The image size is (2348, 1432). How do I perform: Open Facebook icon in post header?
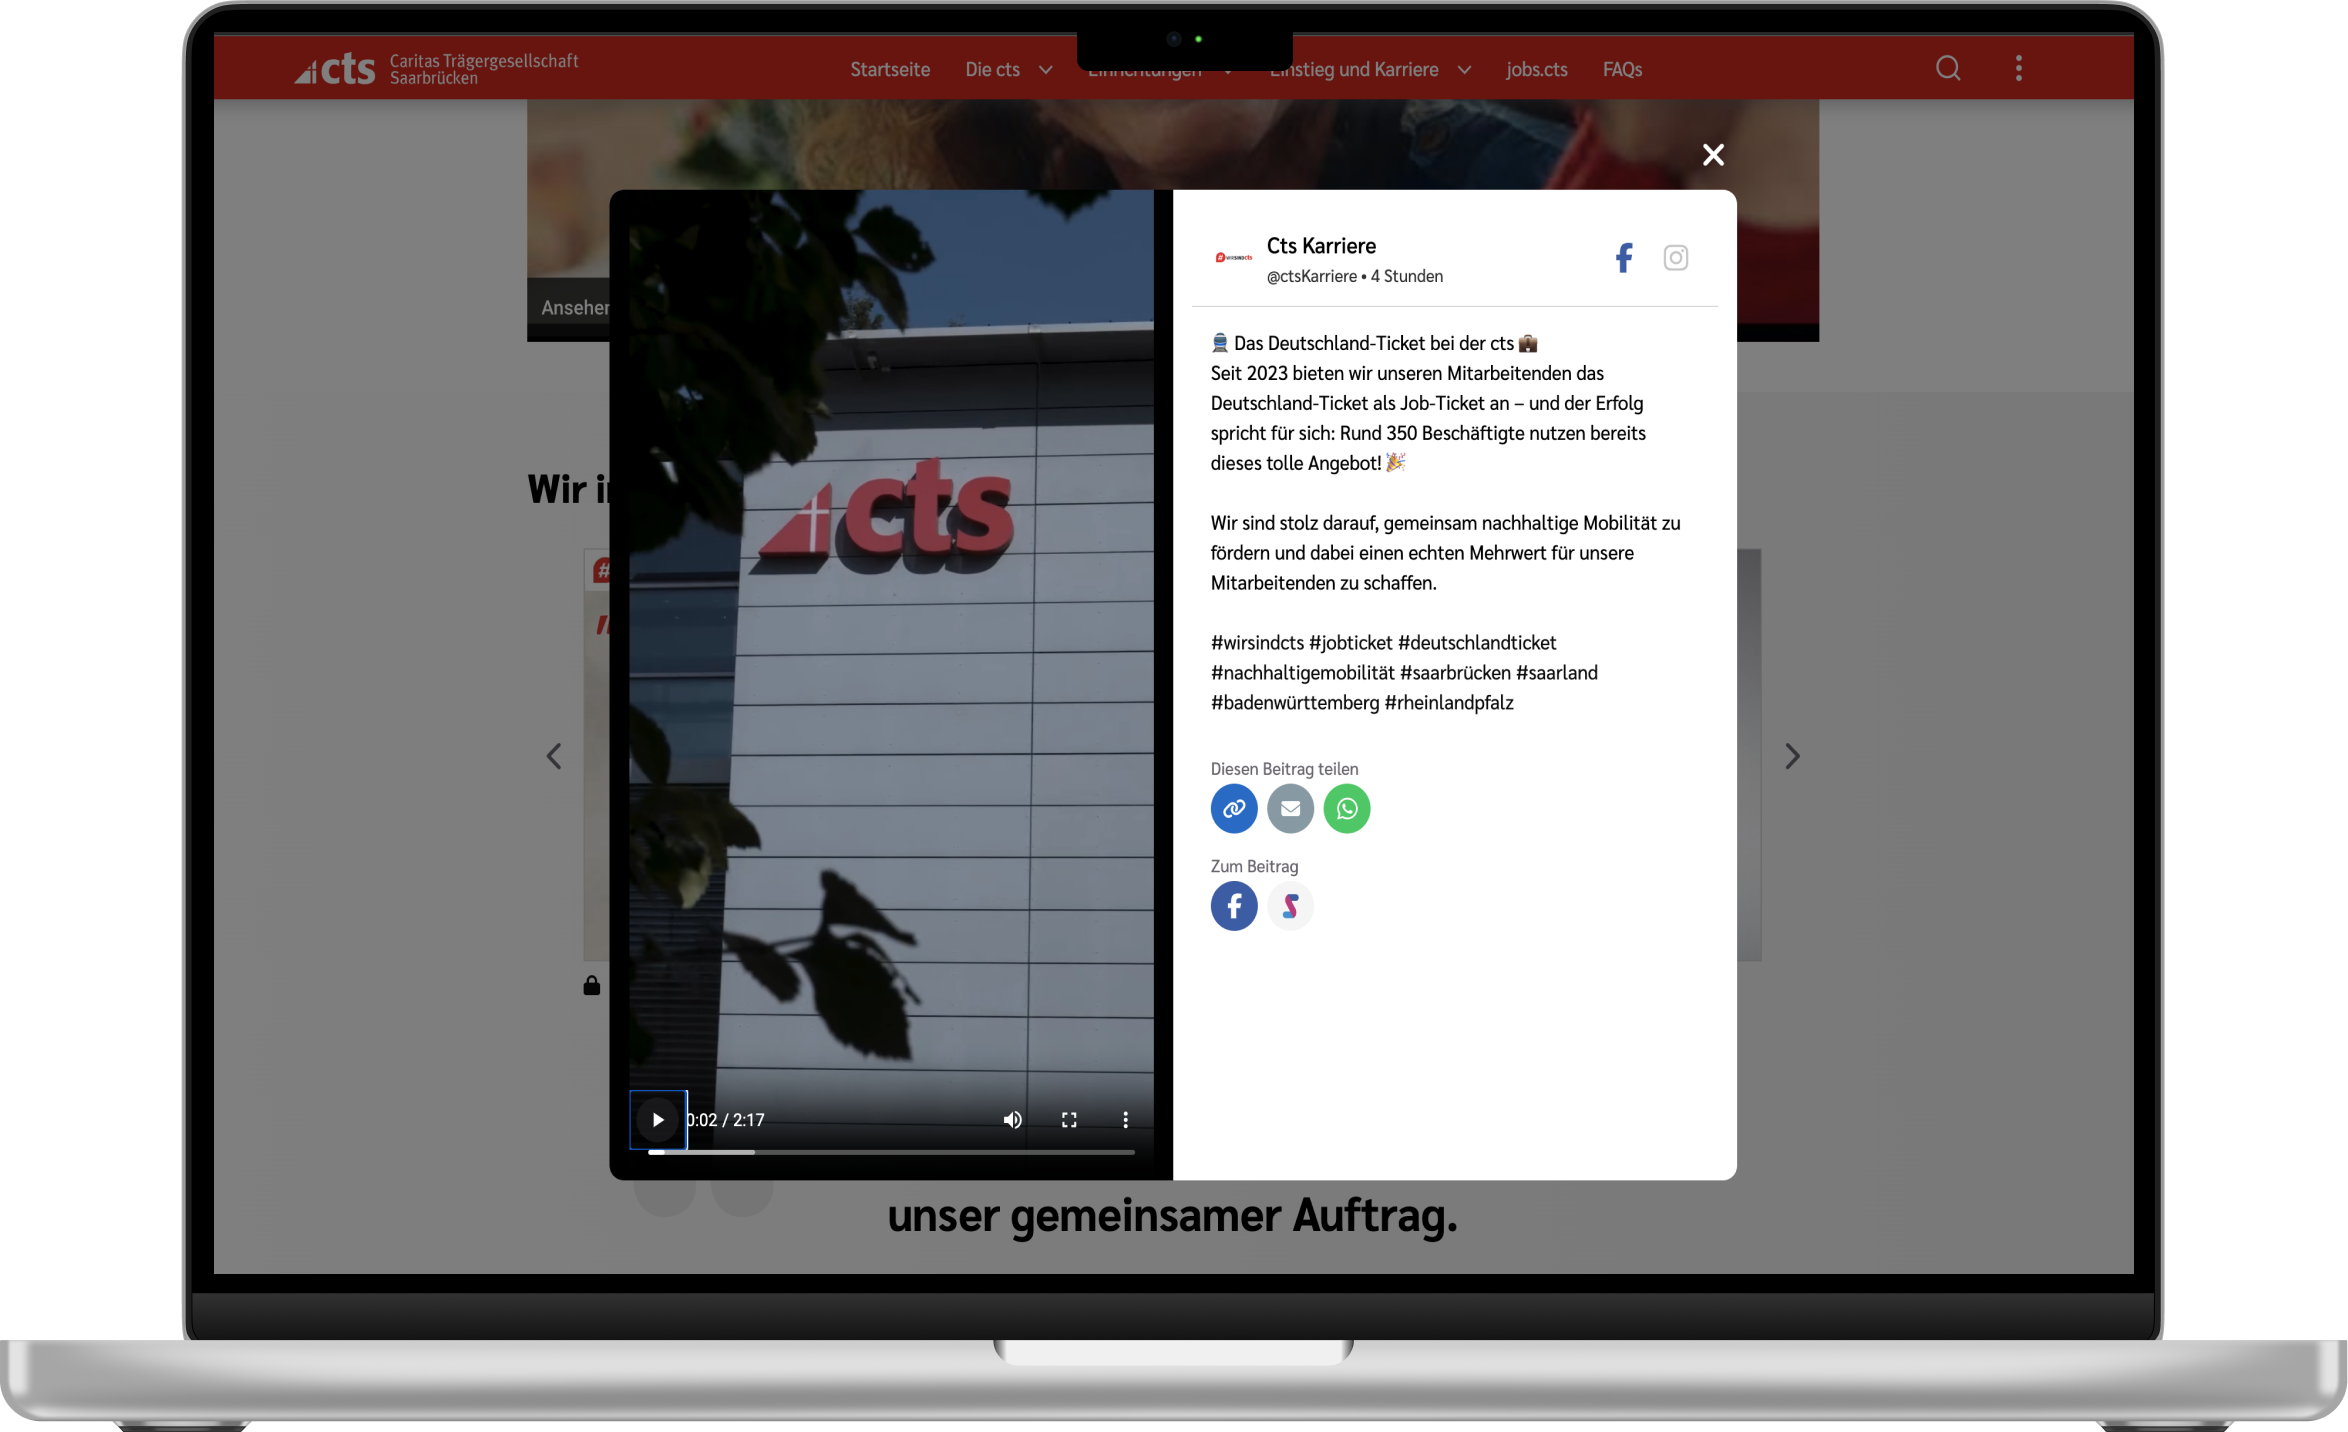pos(1624,258)
